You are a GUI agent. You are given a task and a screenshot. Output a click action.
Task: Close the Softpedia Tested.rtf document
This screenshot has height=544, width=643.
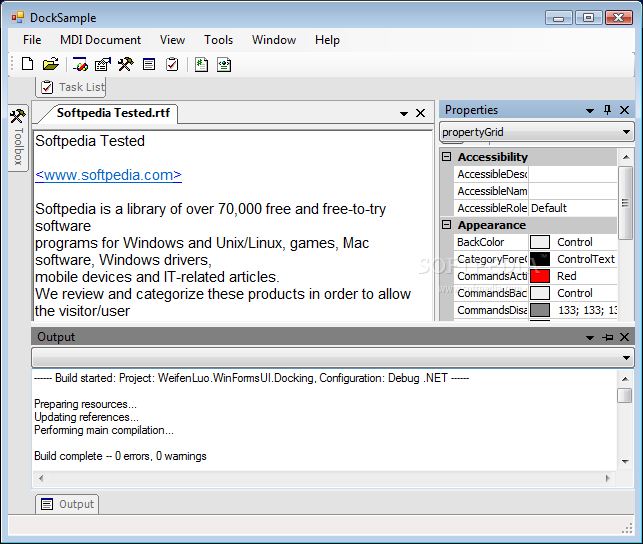coord(420,113)
